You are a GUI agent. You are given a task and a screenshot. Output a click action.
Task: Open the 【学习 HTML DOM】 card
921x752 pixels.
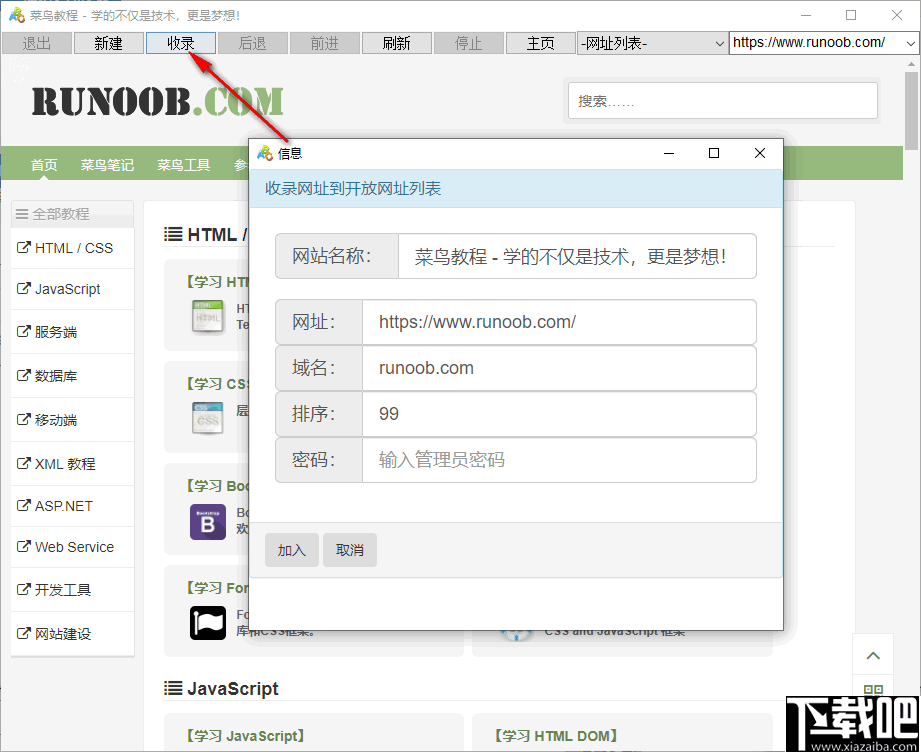tap(622, 733)
